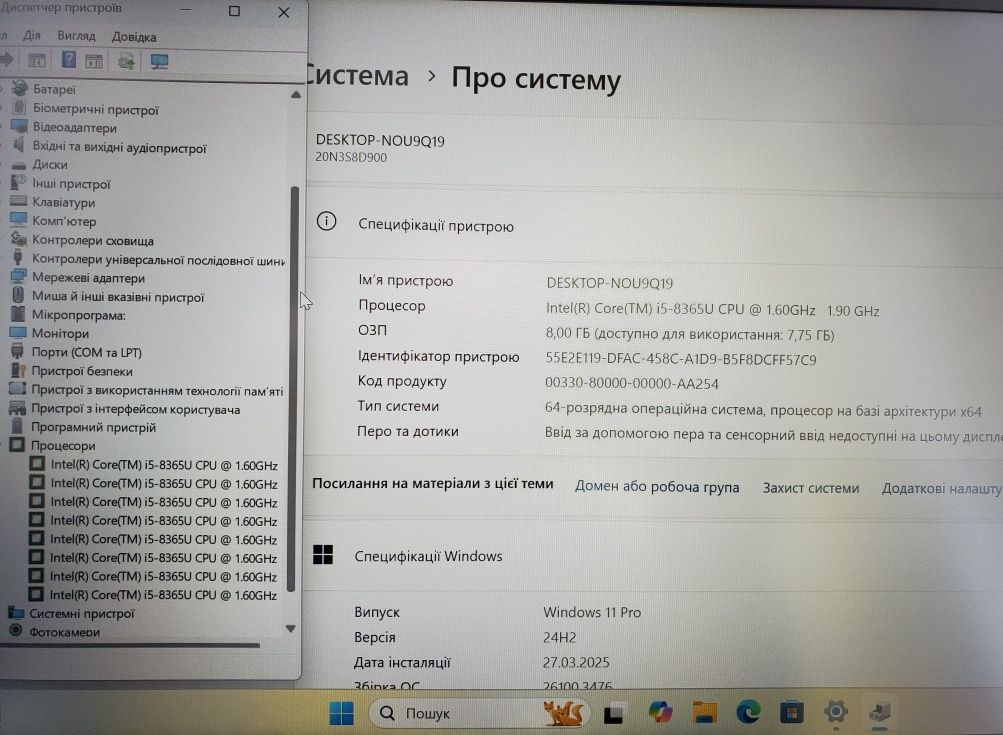Click the monitor icon beside Монітори

(18, 333)
